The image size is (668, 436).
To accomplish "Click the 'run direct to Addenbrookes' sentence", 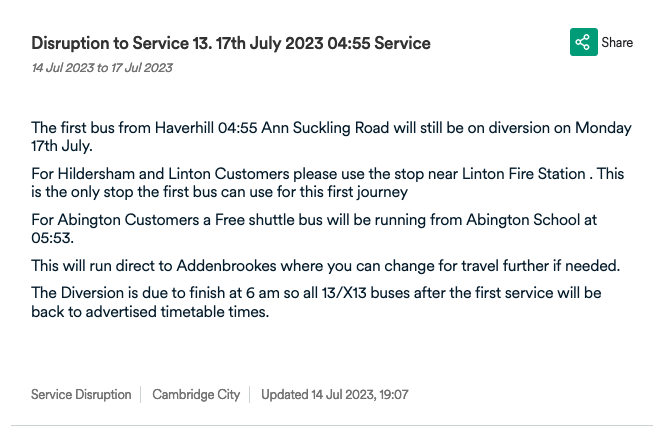I will 325,266.
